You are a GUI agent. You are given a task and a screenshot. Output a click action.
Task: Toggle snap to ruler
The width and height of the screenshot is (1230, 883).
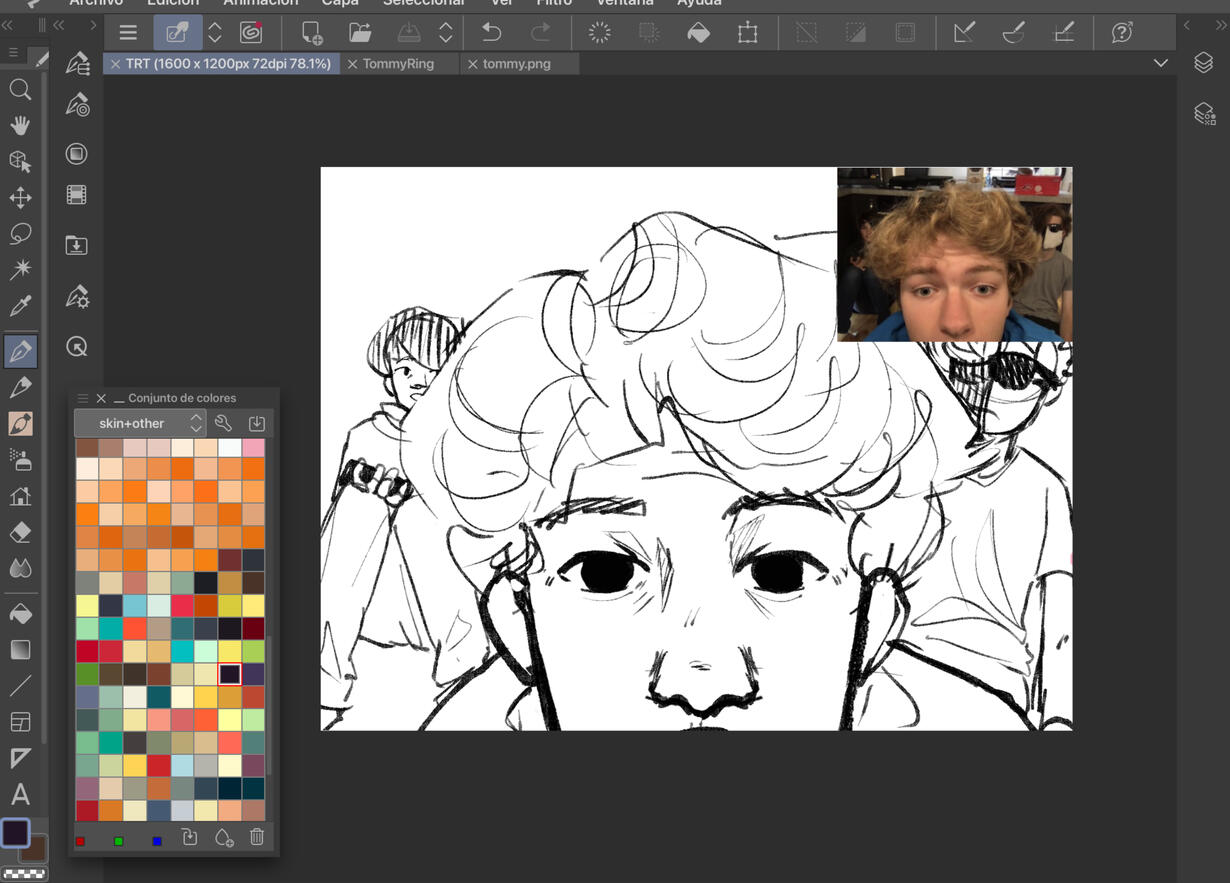click(964, 33)
